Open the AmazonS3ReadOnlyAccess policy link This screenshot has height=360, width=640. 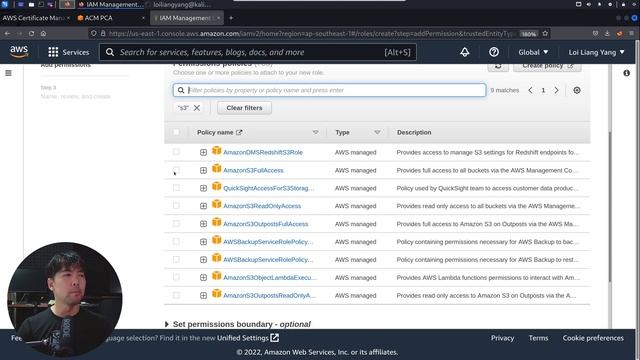(262, 206)
